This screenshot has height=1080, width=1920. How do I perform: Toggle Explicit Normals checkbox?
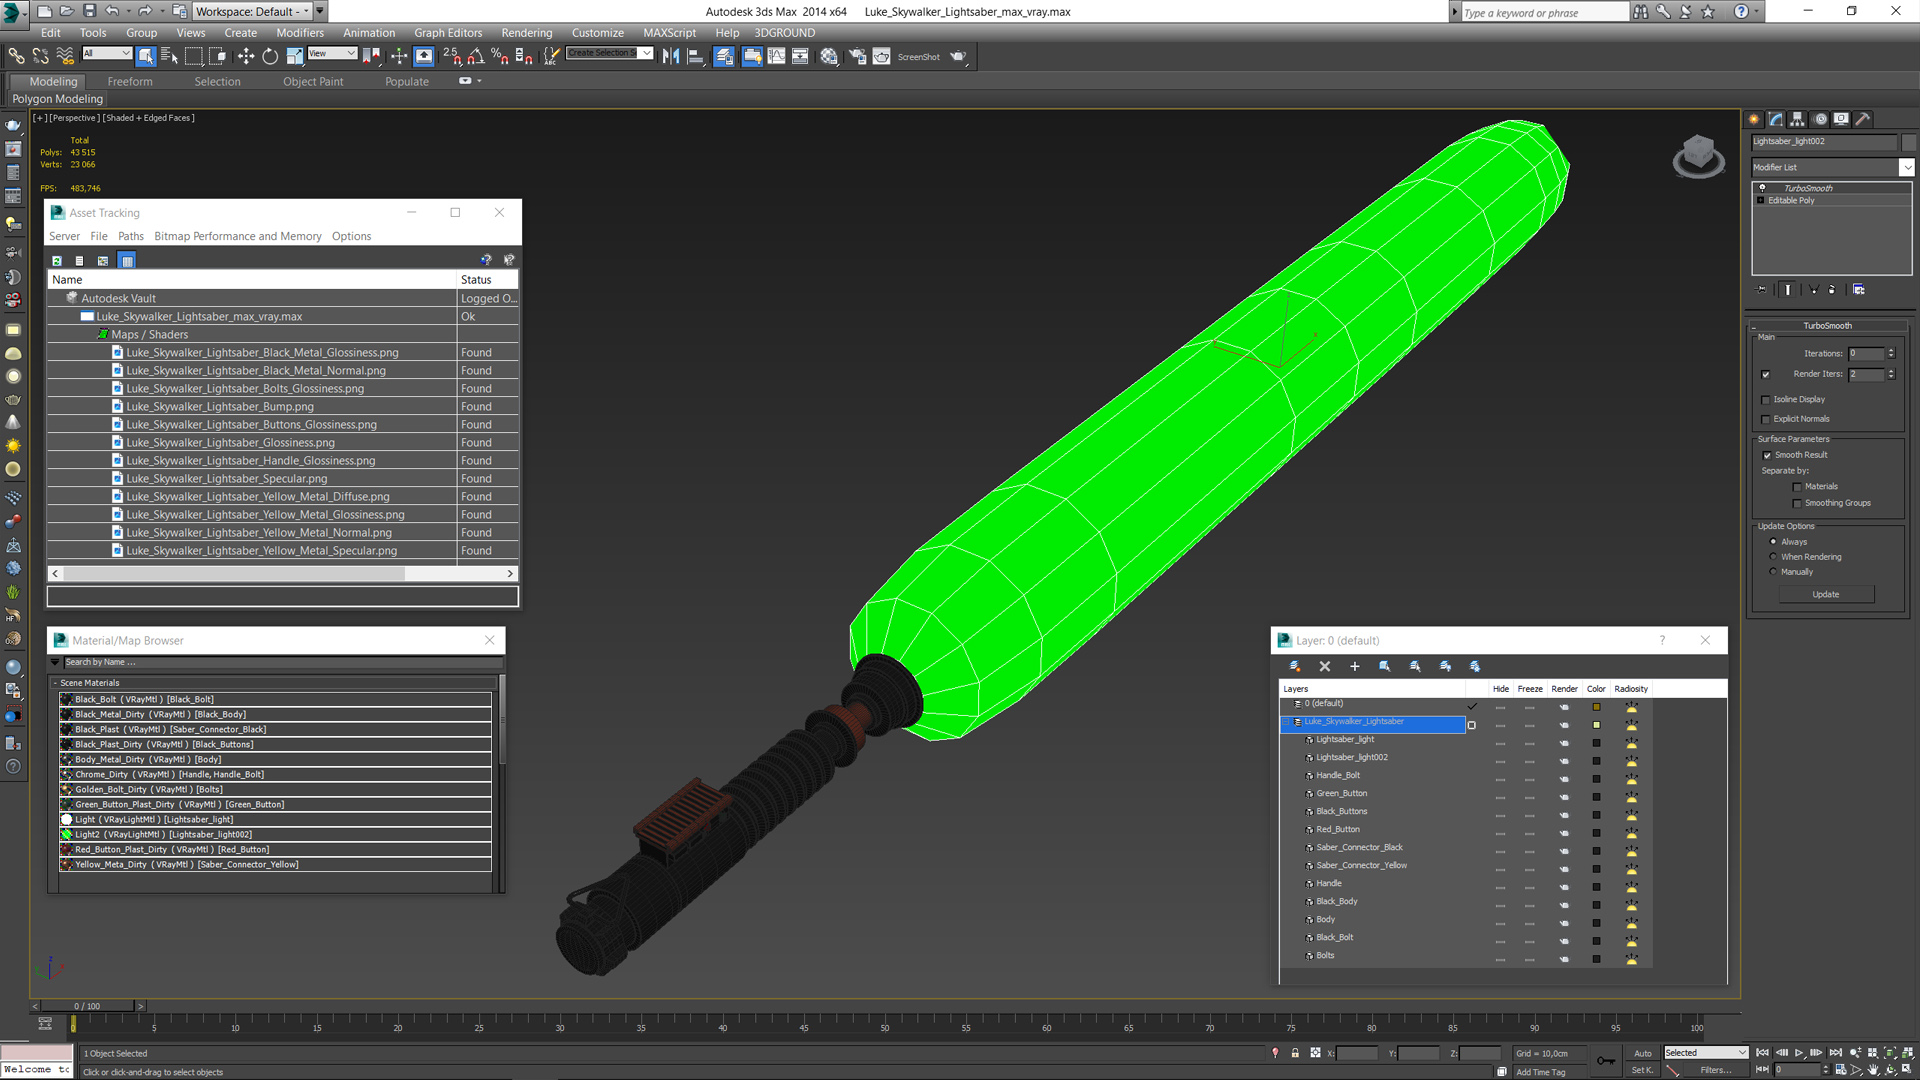[1766, 420]
